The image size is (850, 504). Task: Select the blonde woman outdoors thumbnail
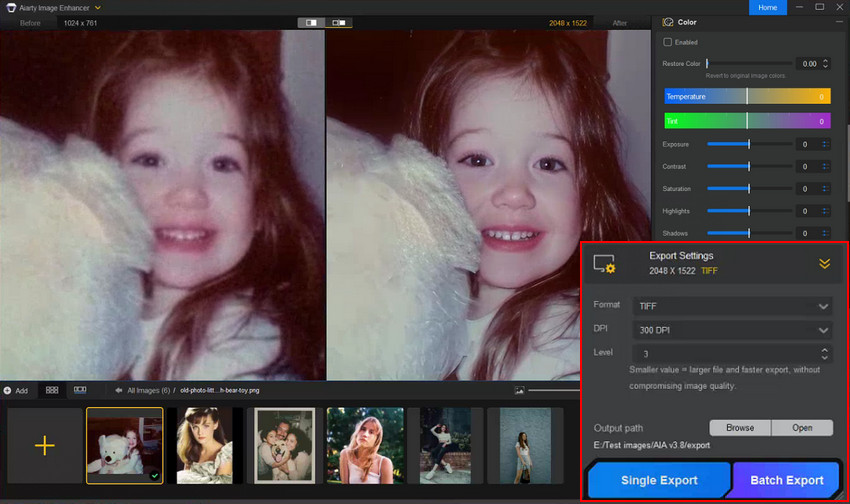[x=365, y=445]
